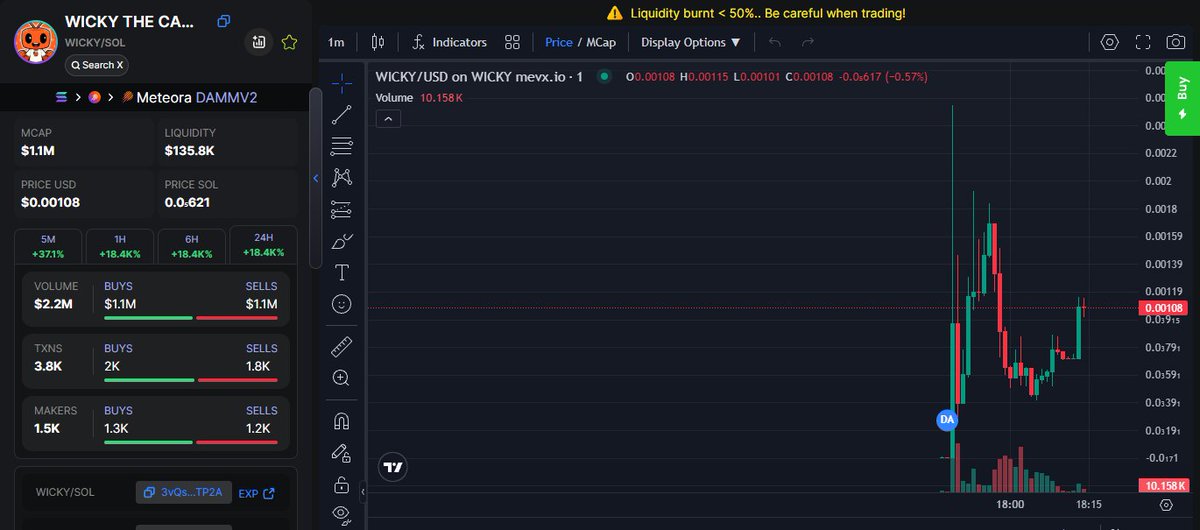This screenshot has height=530, width=1200.
Task: Toggle magnet mode for drawings
Action: (341, 421)
